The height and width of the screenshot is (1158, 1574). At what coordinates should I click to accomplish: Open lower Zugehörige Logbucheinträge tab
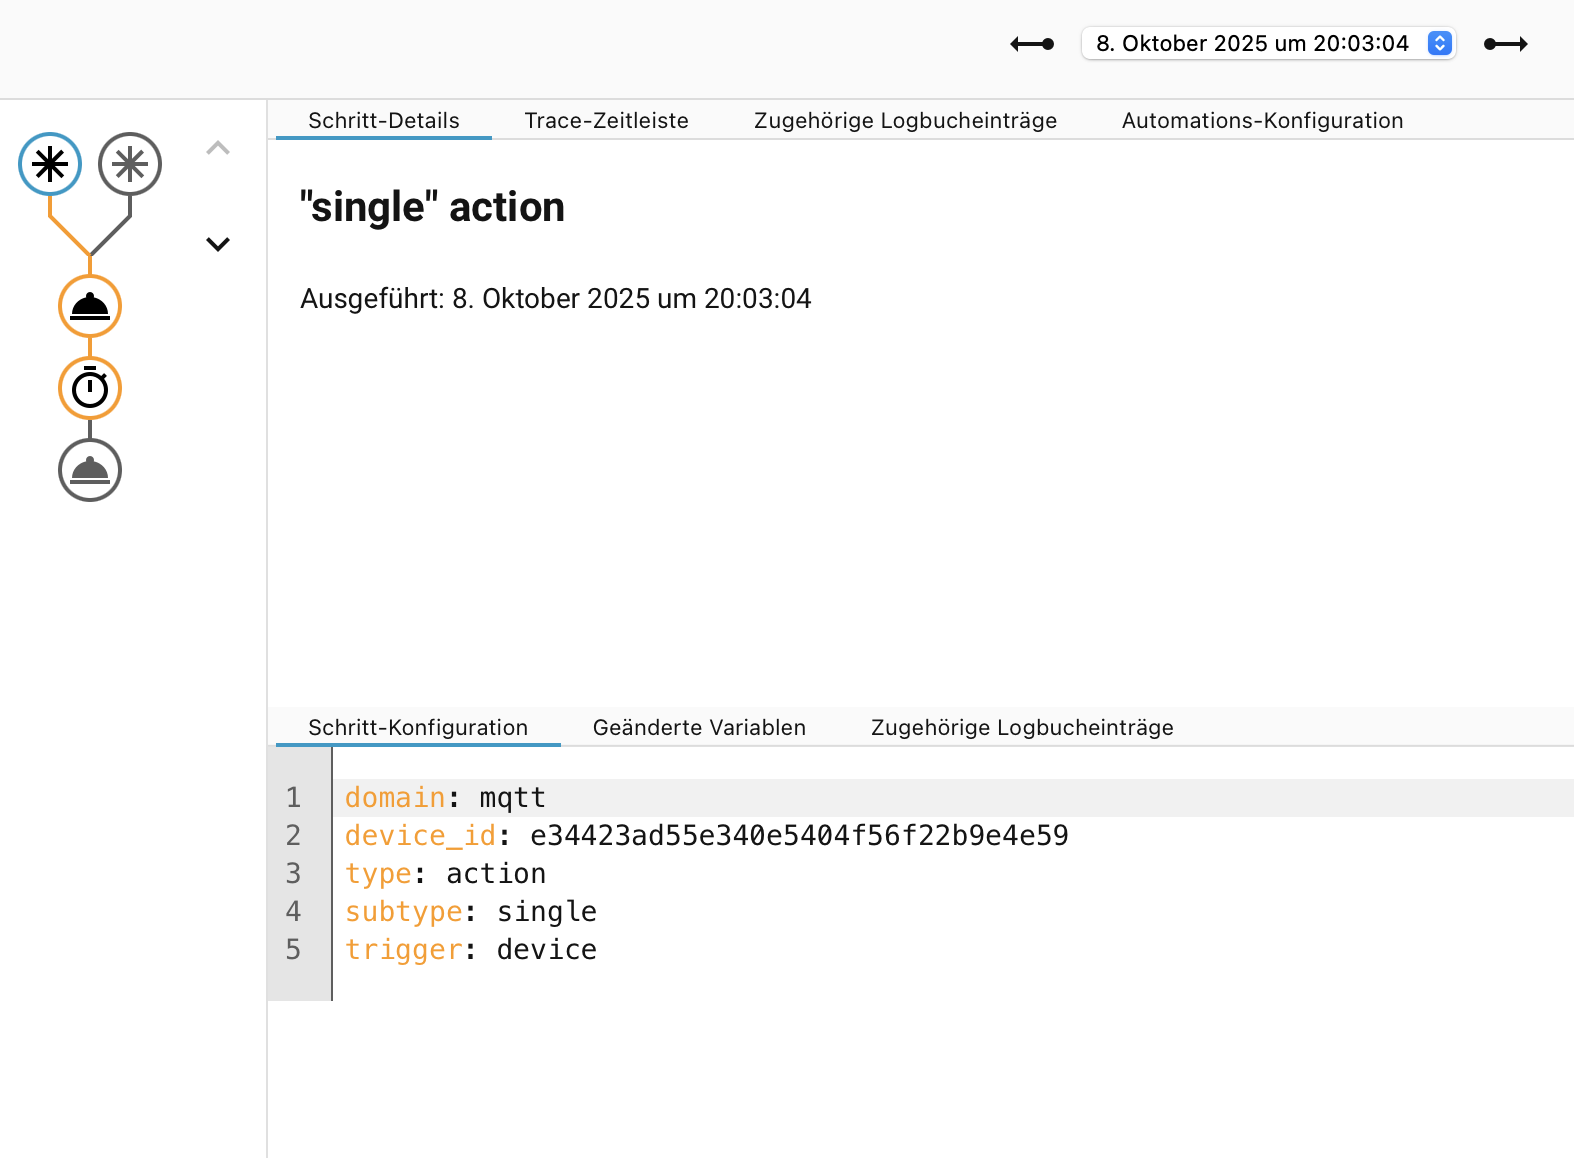point(1022,728)
